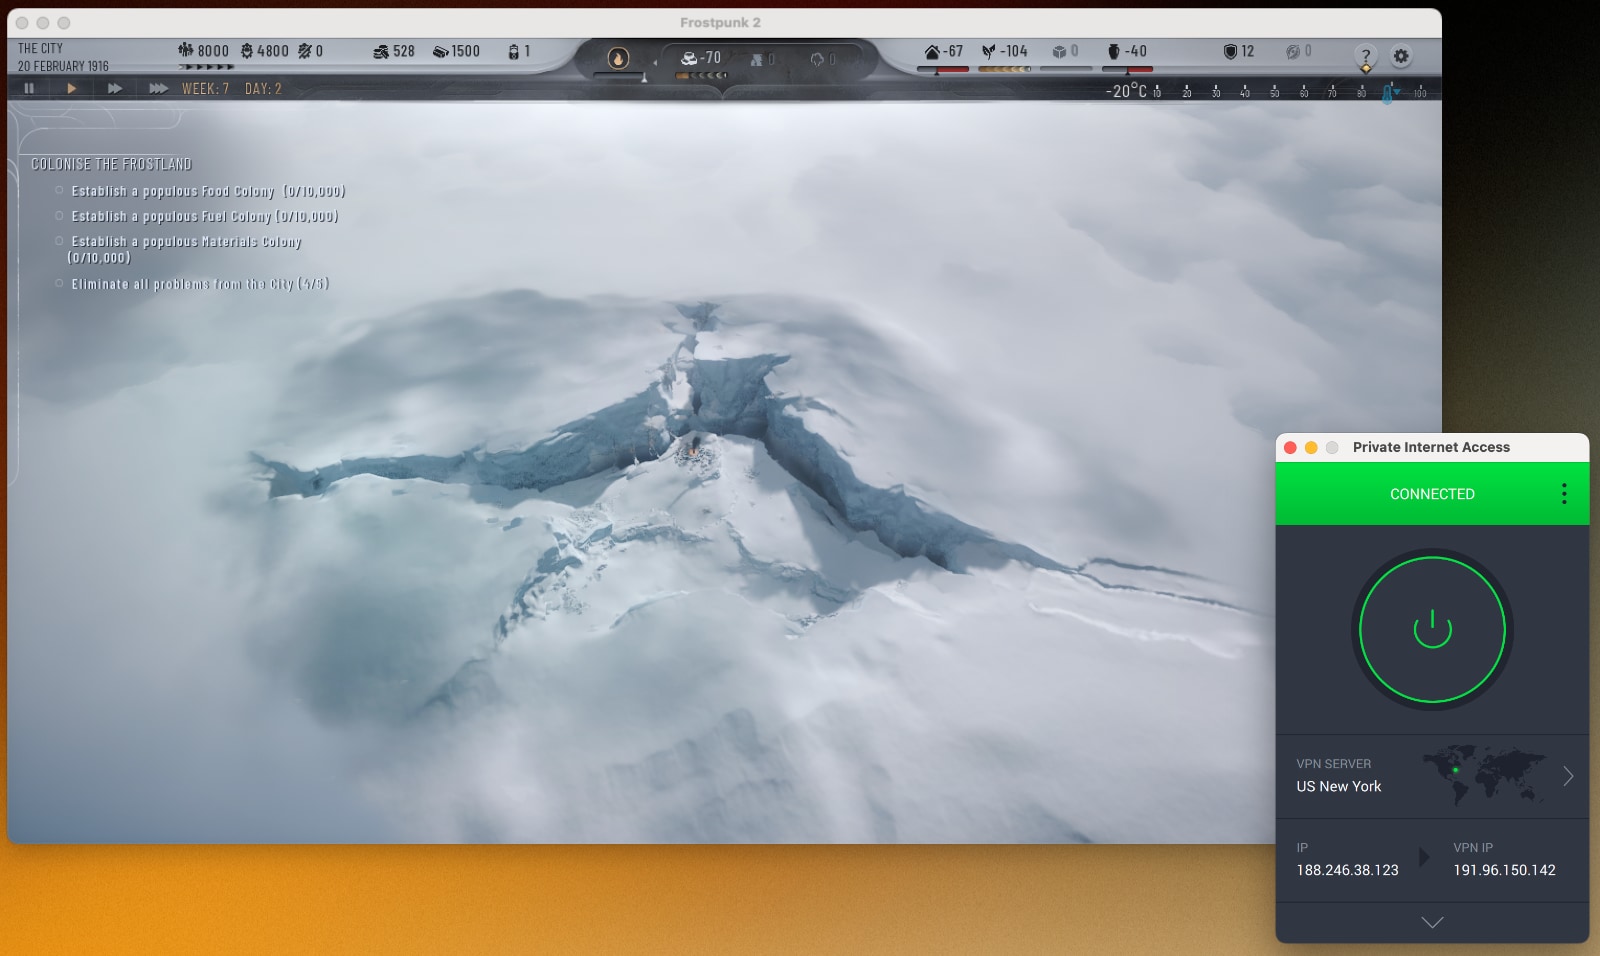Select the US New York server entry
This screenshot has width=1600, height=956.
1338,786
